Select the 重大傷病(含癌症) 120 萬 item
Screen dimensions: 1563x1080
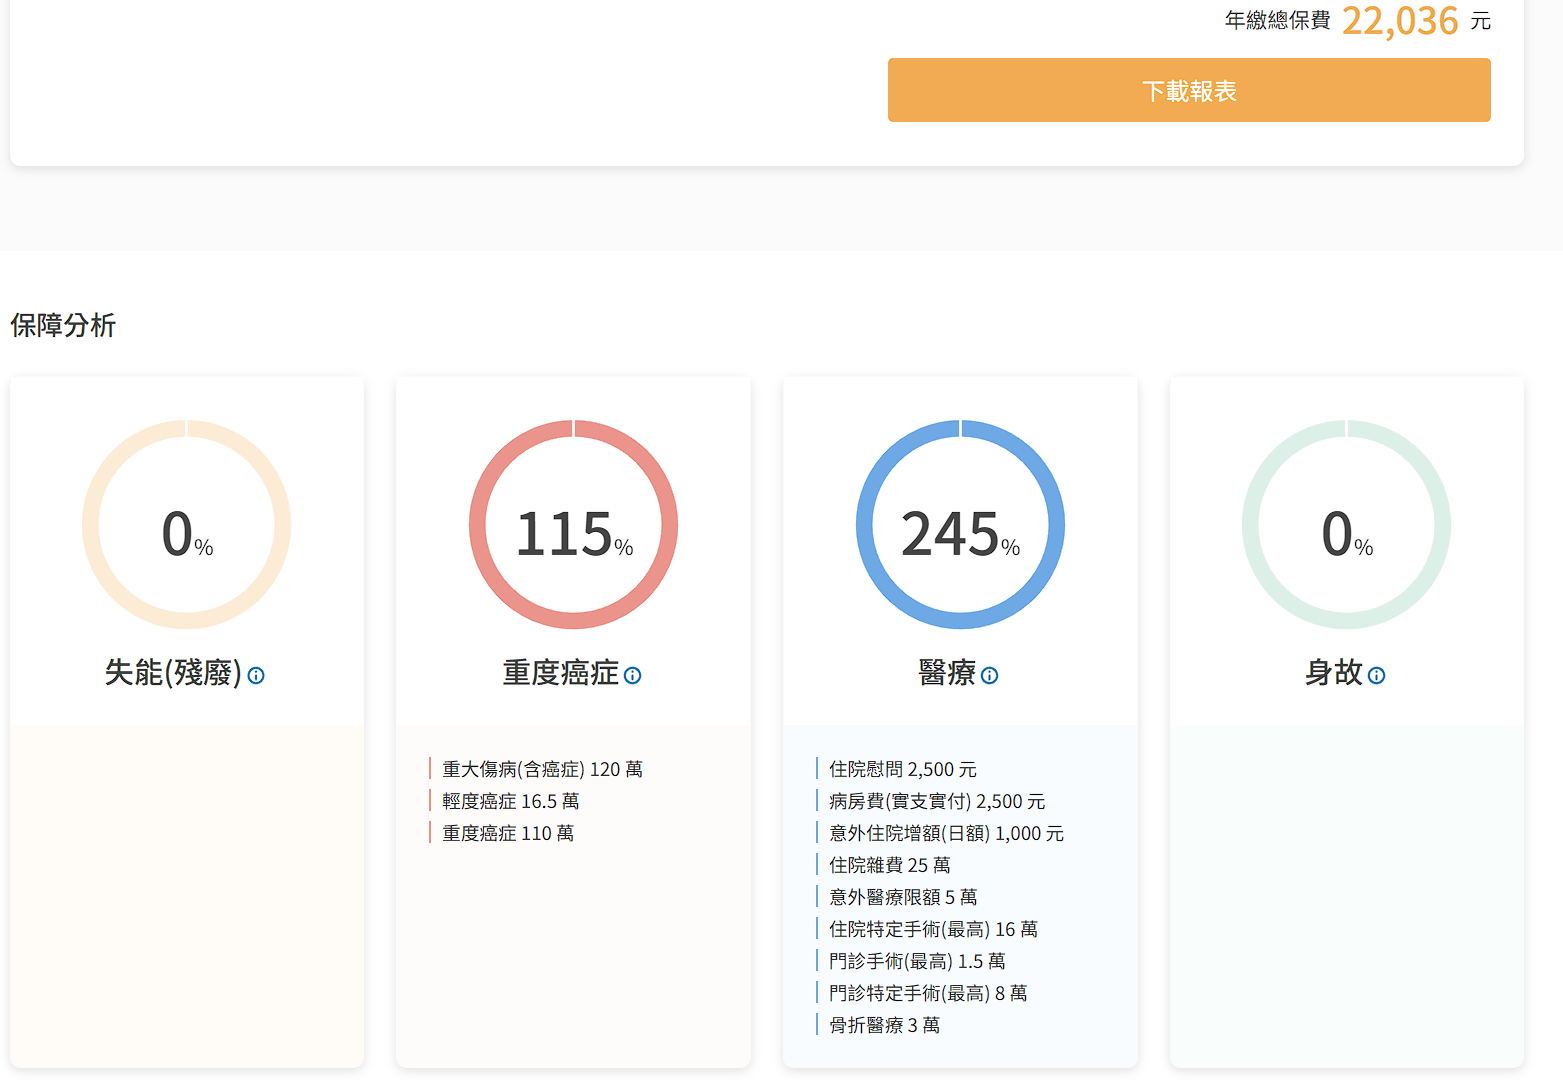[x=542, y=769]
